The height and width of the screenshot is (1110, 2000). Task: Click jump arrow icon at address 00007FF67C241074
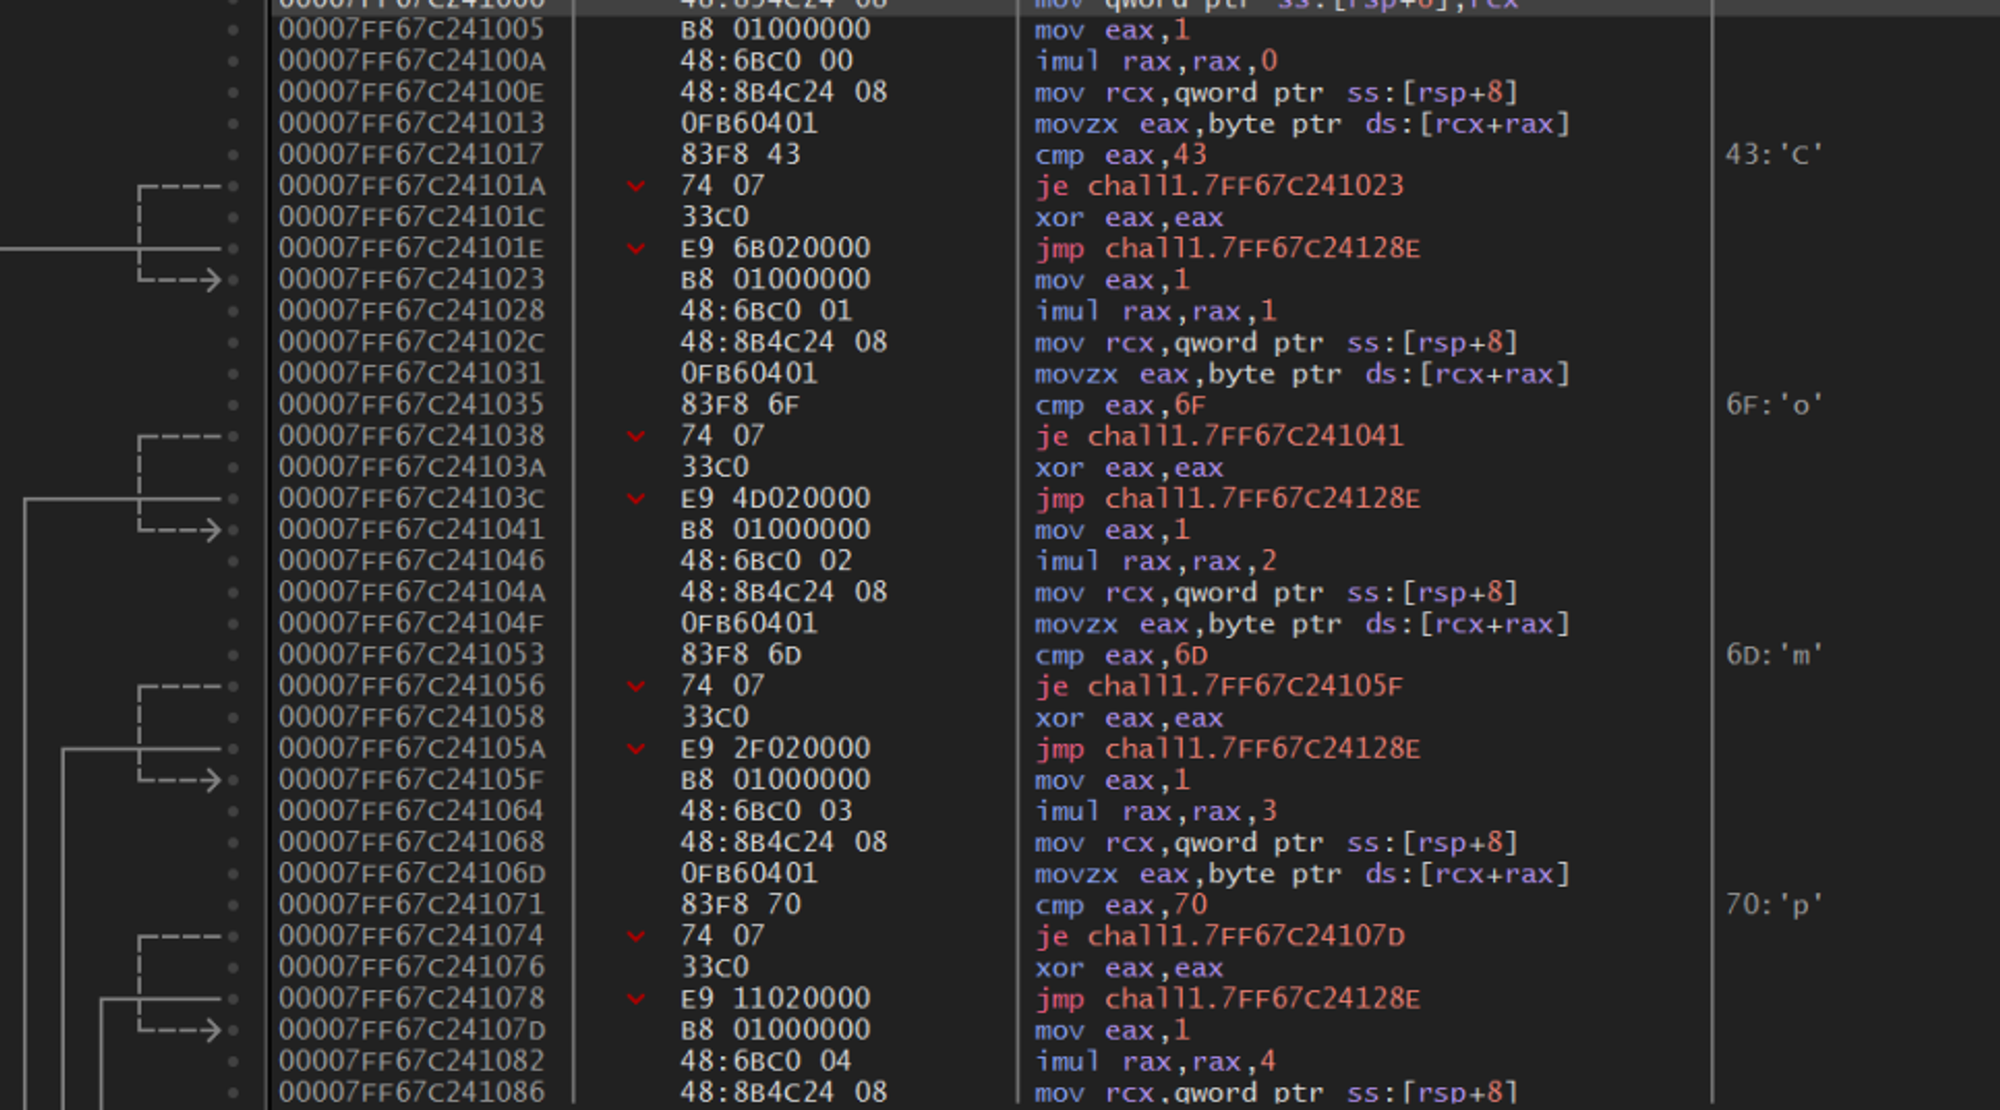coord(636,936)
